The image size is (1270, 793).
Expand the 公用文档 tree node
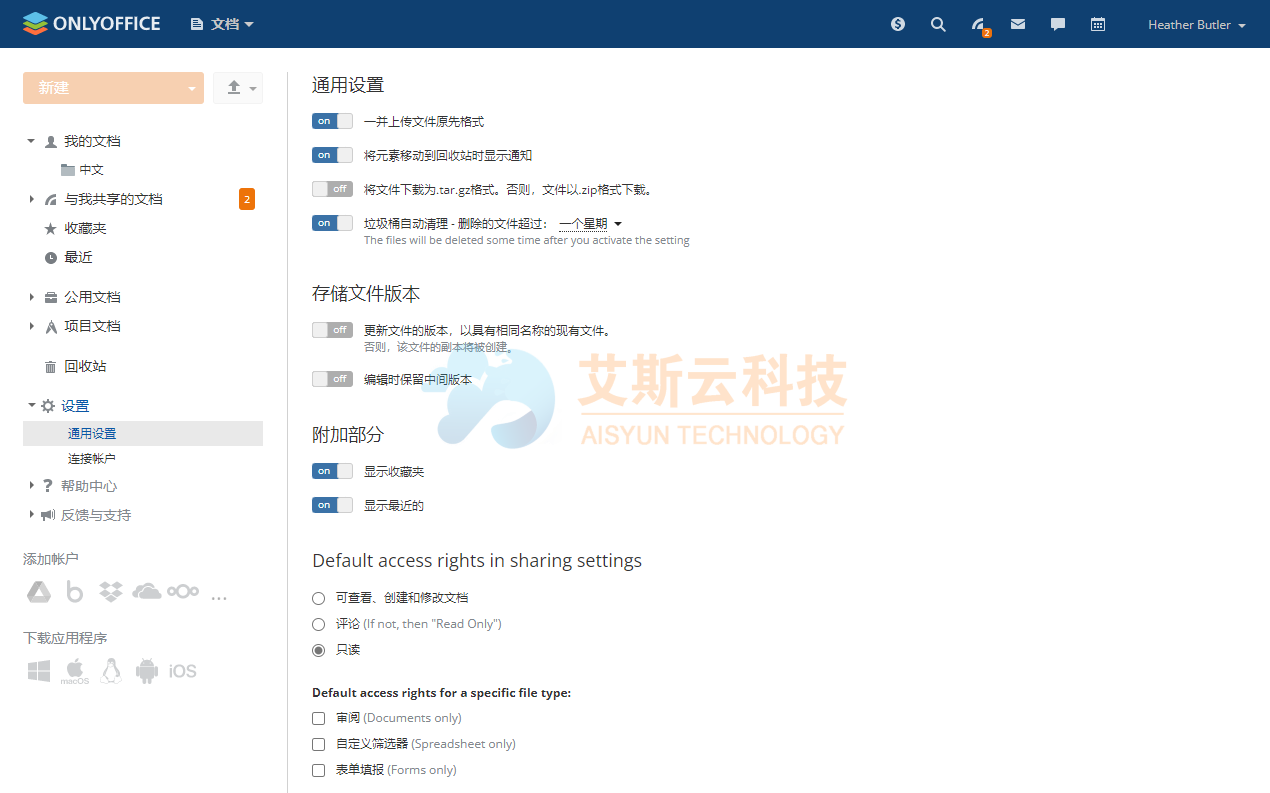32,297
